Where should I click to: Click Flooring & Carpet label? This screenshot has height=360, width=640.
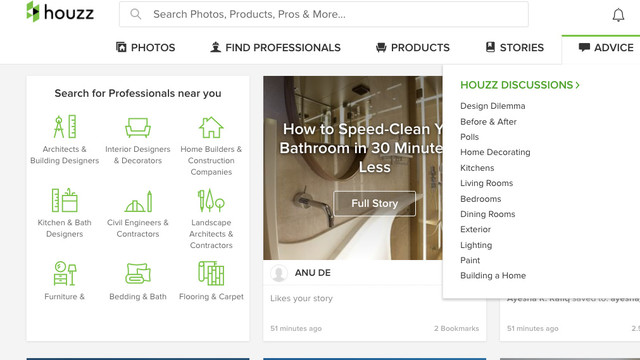tap(211, 297)
